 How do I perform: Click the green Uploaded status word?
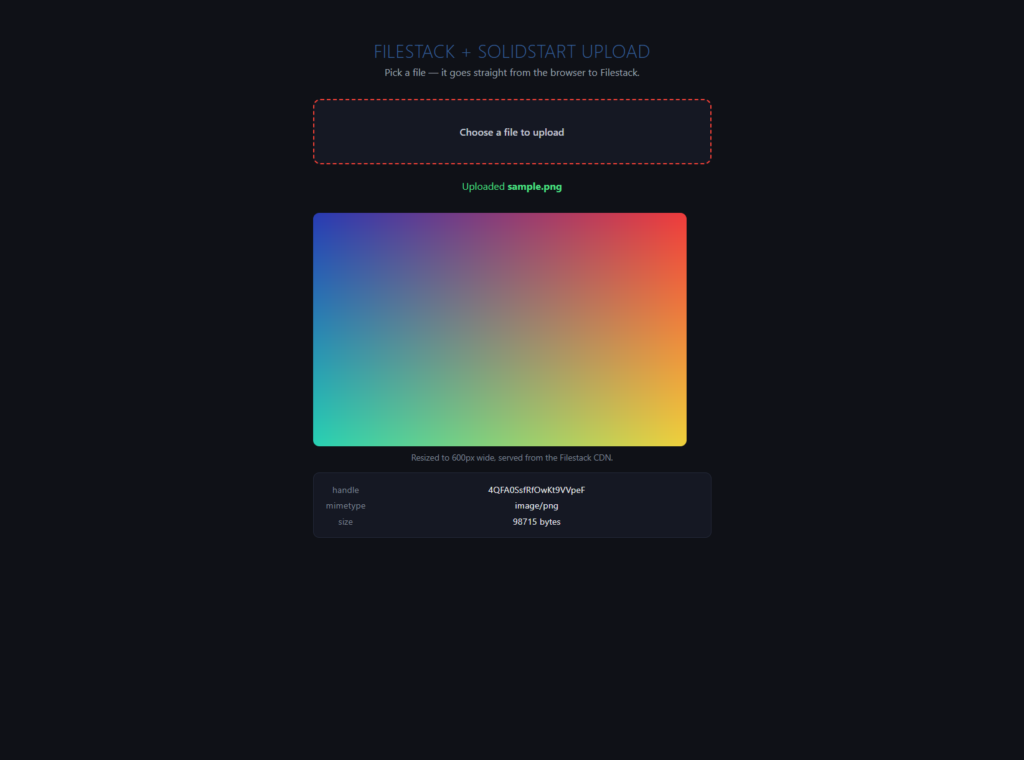[x=483, y=187]
